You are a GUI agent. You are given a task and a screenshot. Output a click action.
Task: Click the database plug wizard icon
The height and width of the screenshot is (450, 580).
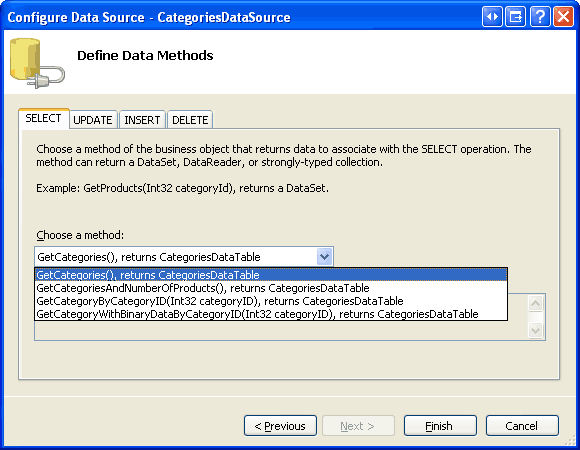click(x=37, y=63)
